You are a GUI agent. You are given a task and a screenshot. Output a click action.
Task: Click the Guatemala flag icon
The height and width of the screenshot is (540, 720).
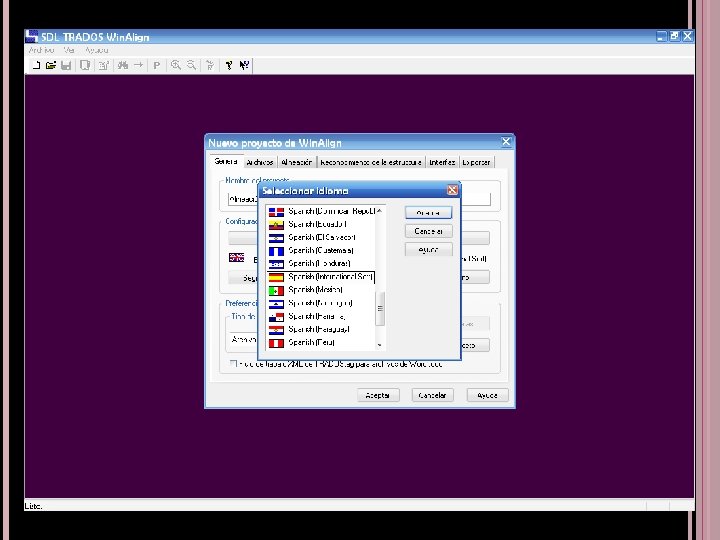click(x=276, y=251)
